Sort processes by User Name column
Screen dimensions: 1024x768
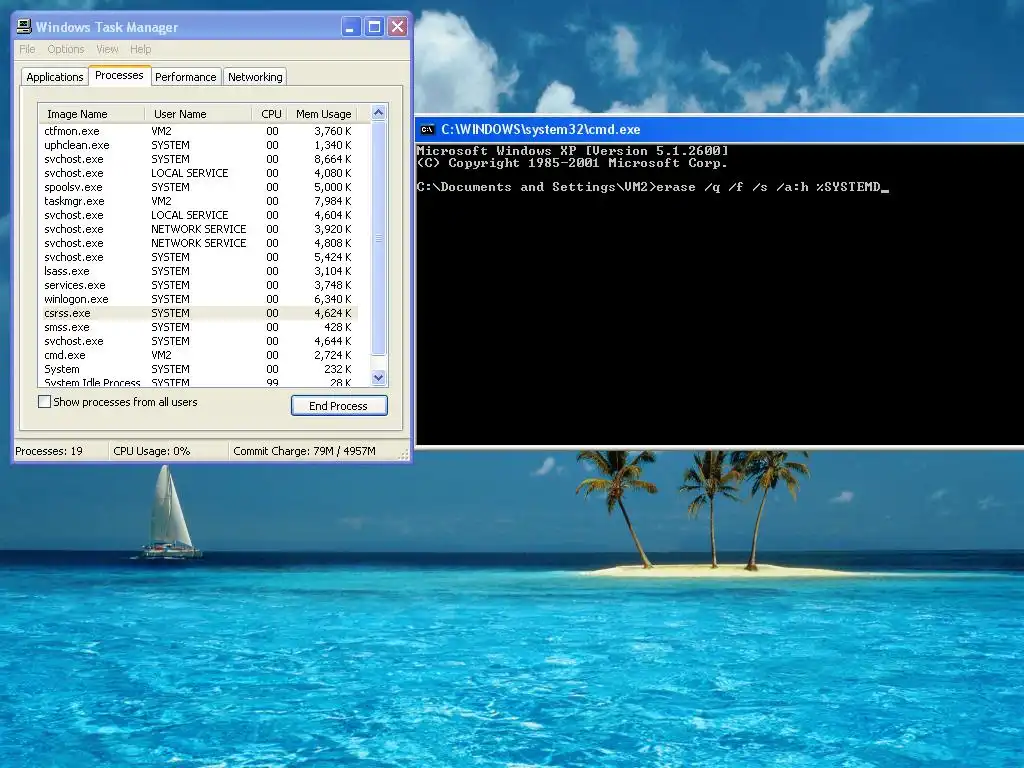coord(198,114)
